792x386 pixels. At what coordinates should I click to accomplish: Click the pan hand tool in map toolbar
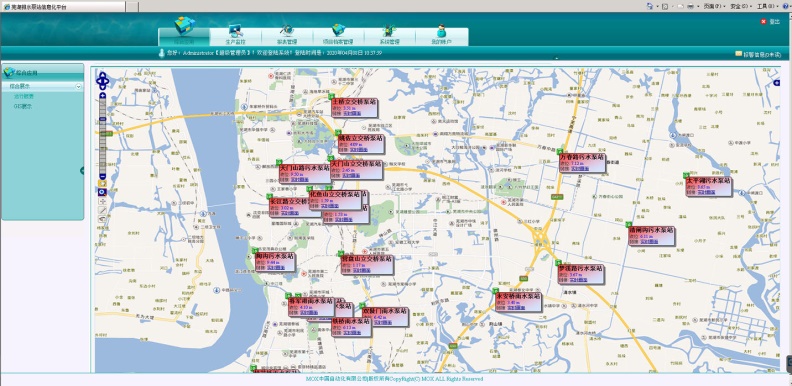point(103,218)
